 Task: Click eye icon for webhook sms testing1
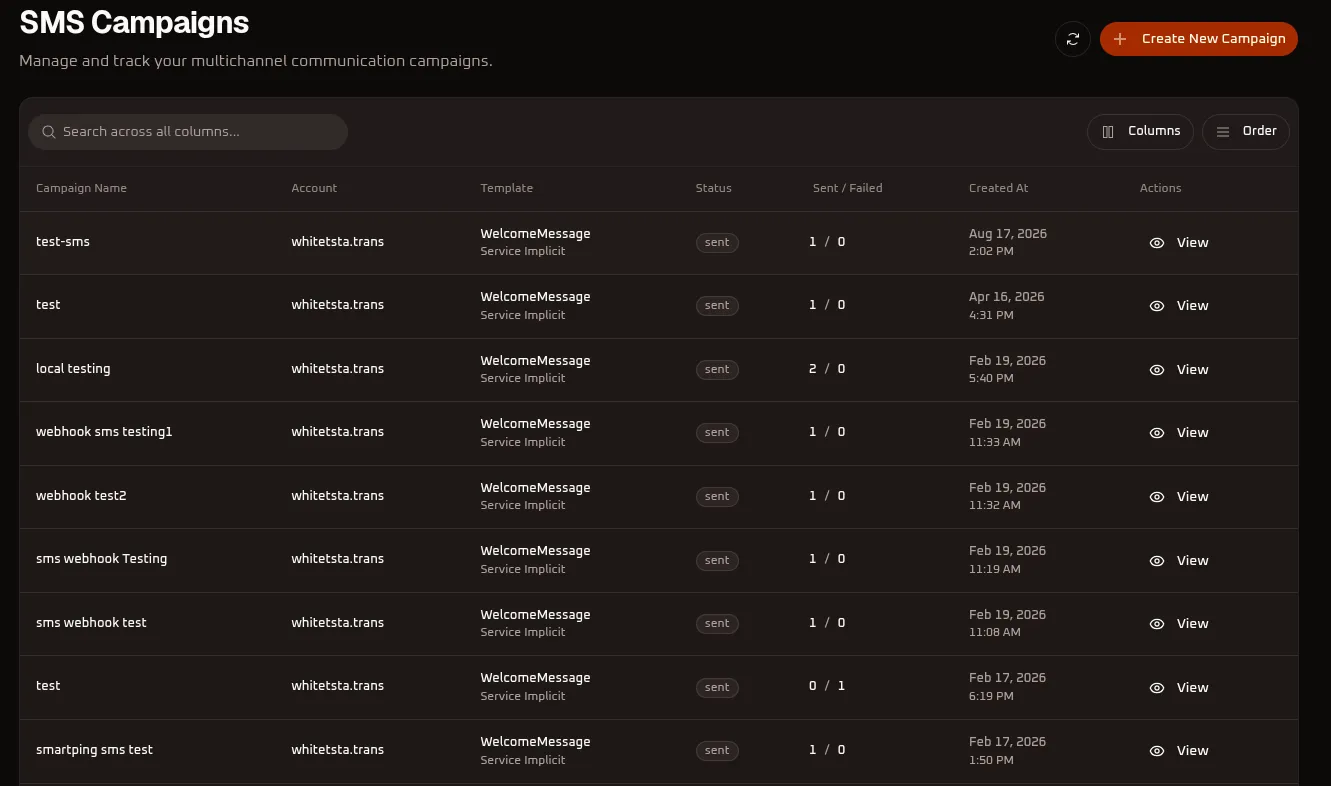1157,433
